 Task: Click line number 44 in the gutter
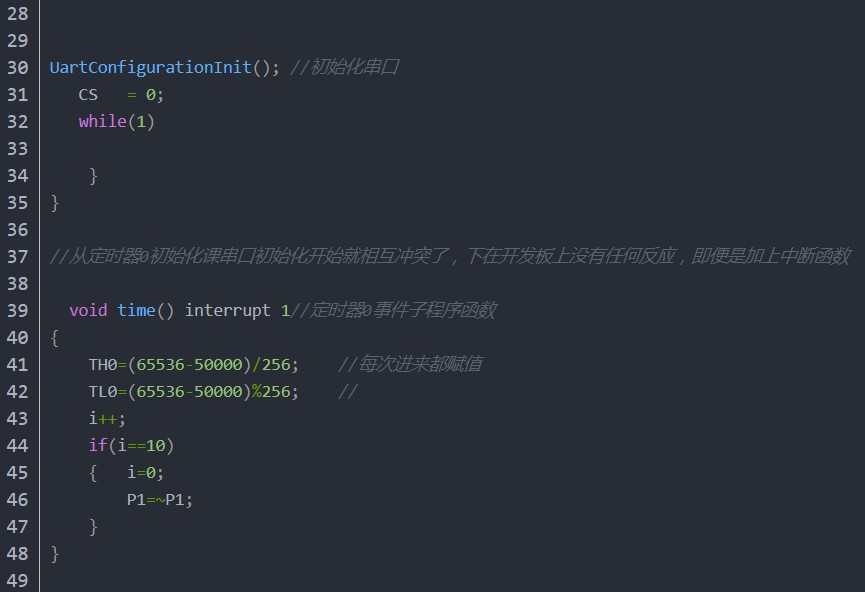18,445
